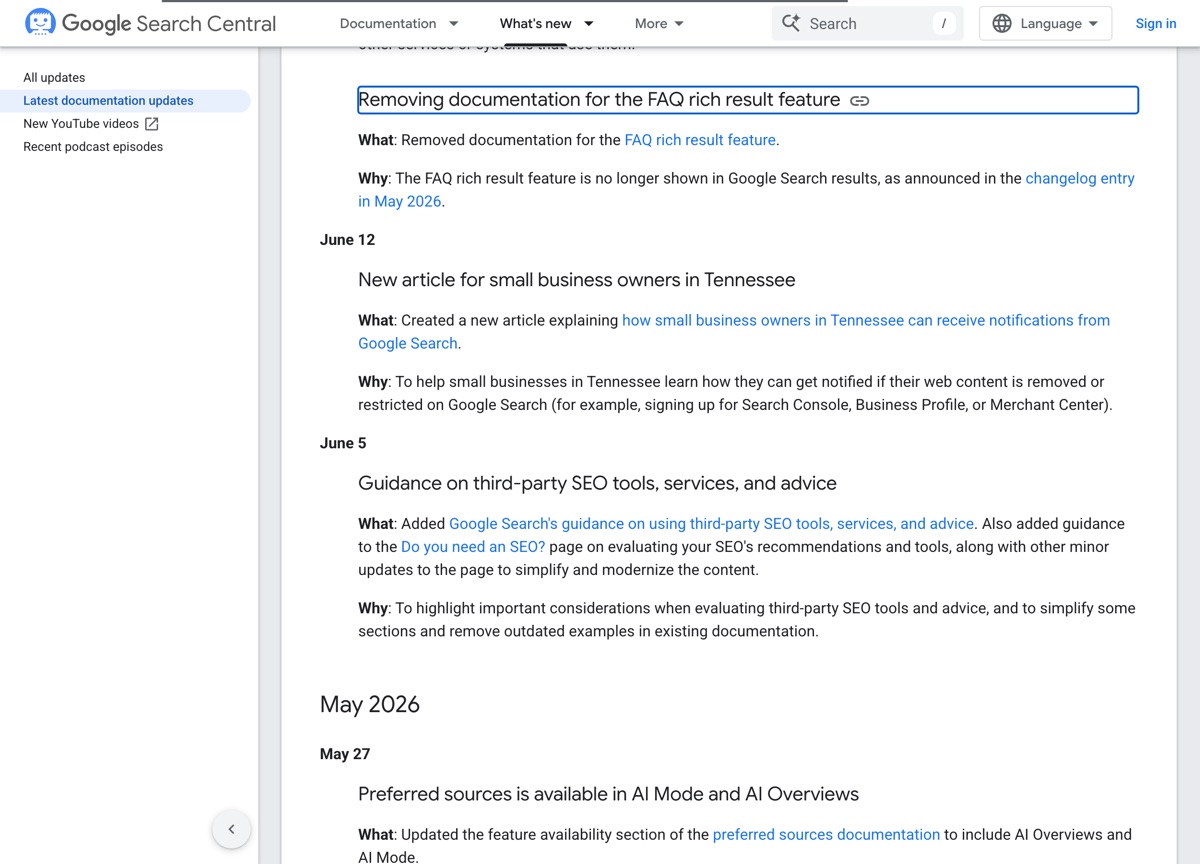Viewport: 1200px width, 864px height.
Task: Expand the What's new dropdown arrow
Action: click(588, 23)
